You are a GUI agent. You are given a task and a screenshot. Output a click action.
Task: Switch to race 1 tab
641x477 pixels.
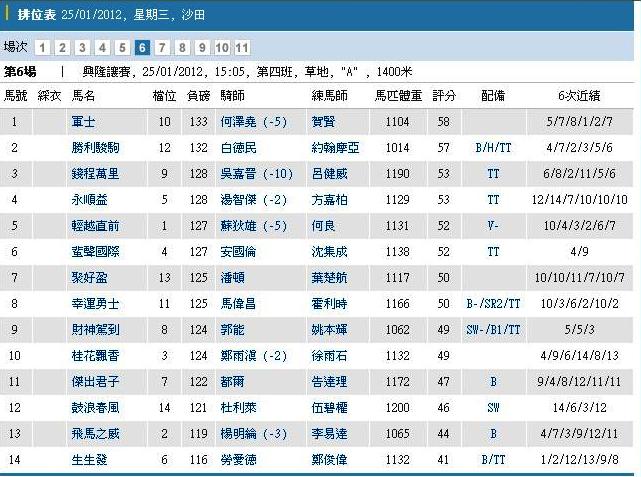42,47
